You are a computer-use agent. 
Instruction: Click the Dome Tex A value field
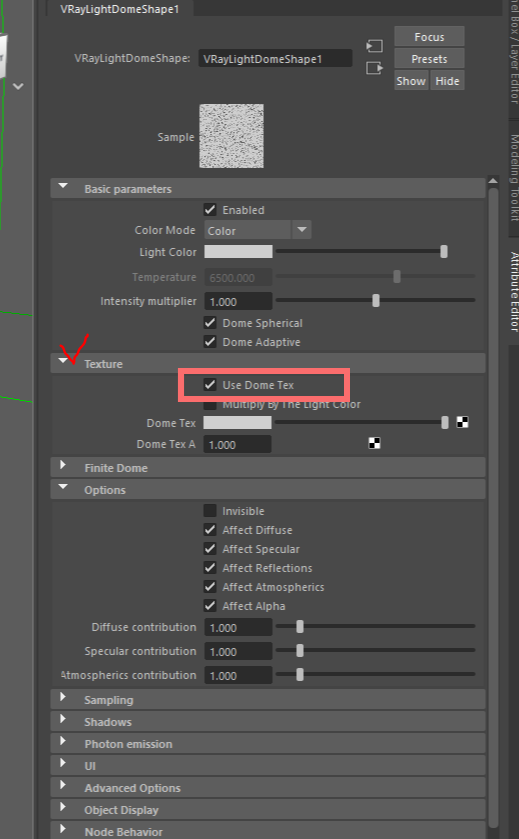click(238, 444)
